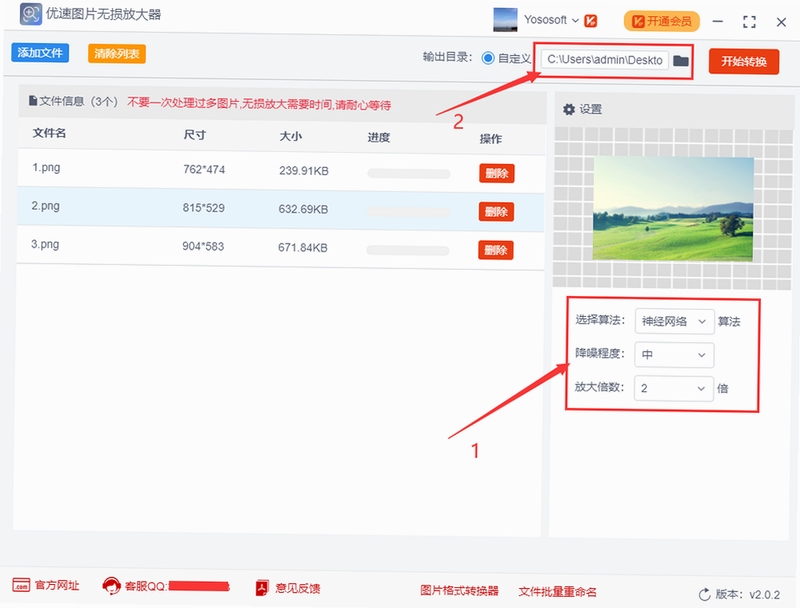Close the application window

coord(781,22)
